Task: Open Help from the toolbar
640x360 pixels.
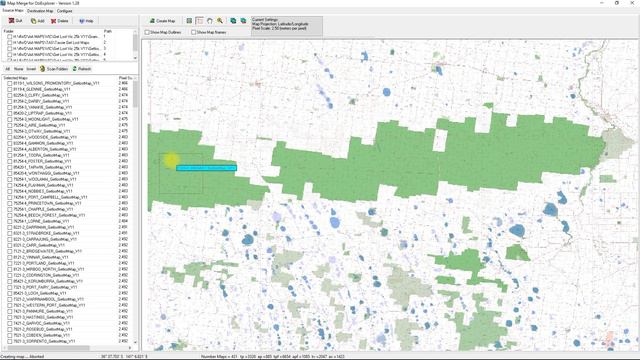Action: 86,21
